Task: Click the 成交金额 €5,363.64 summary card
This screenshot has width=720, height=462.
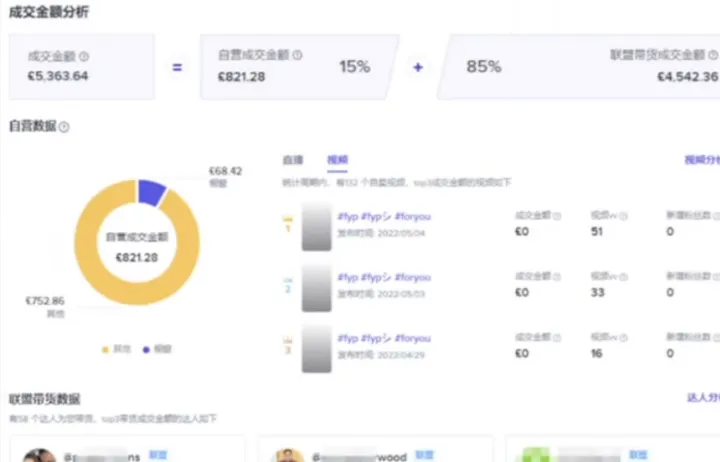Action: point(82,67)
